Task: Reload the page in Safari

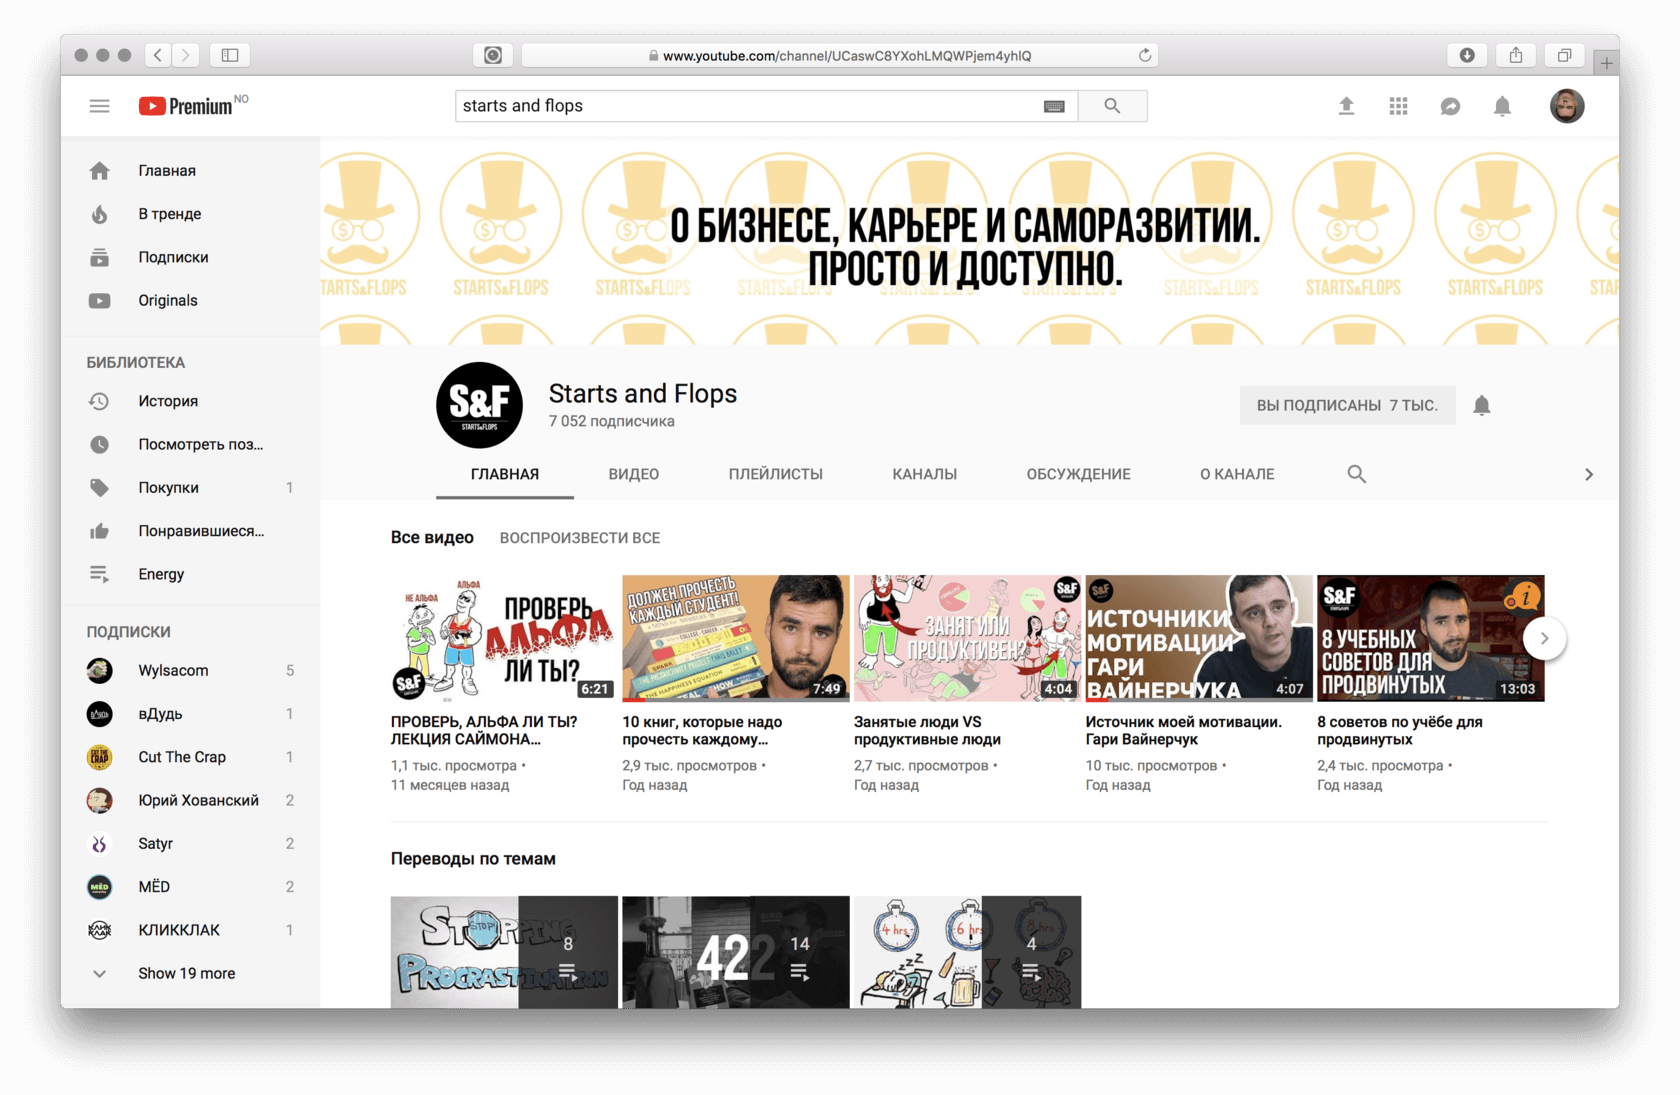Action: pyautogui.click(x=1145, y=55)
